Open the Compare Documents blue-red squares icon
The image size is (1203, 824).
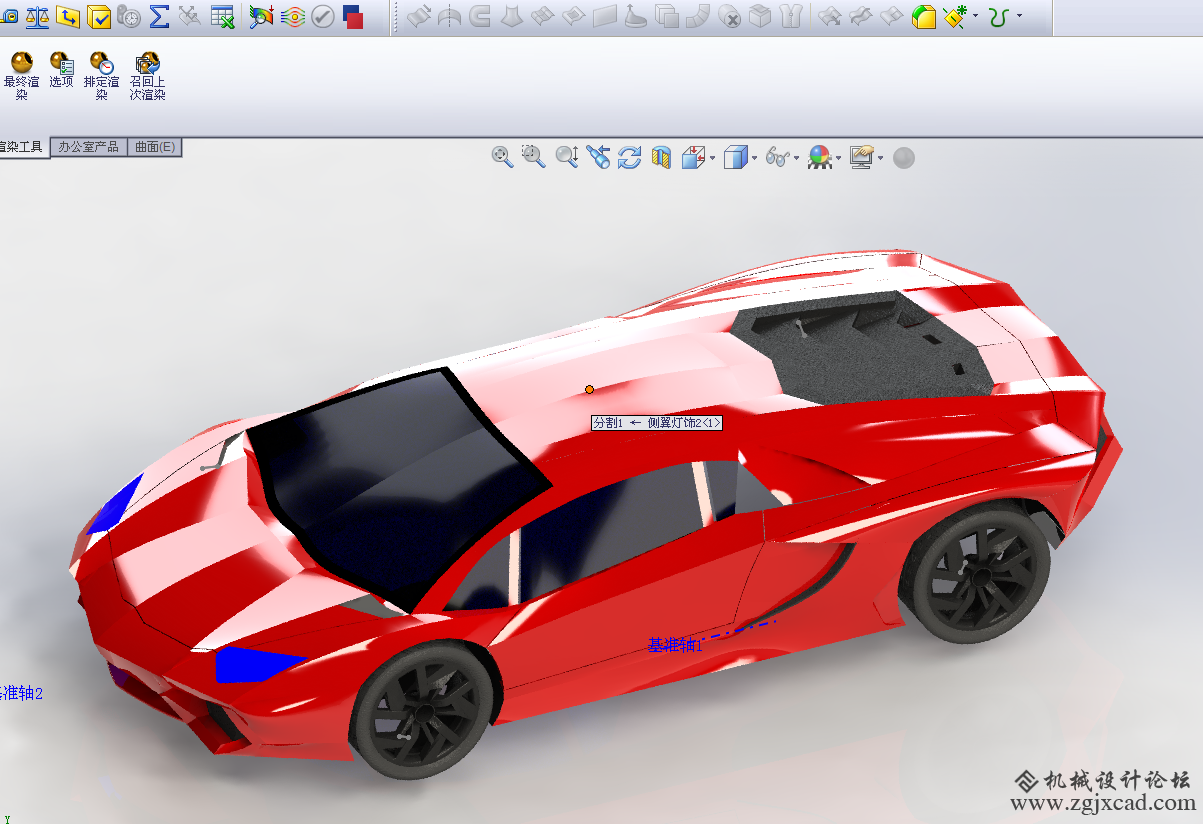tap(353, 16)
